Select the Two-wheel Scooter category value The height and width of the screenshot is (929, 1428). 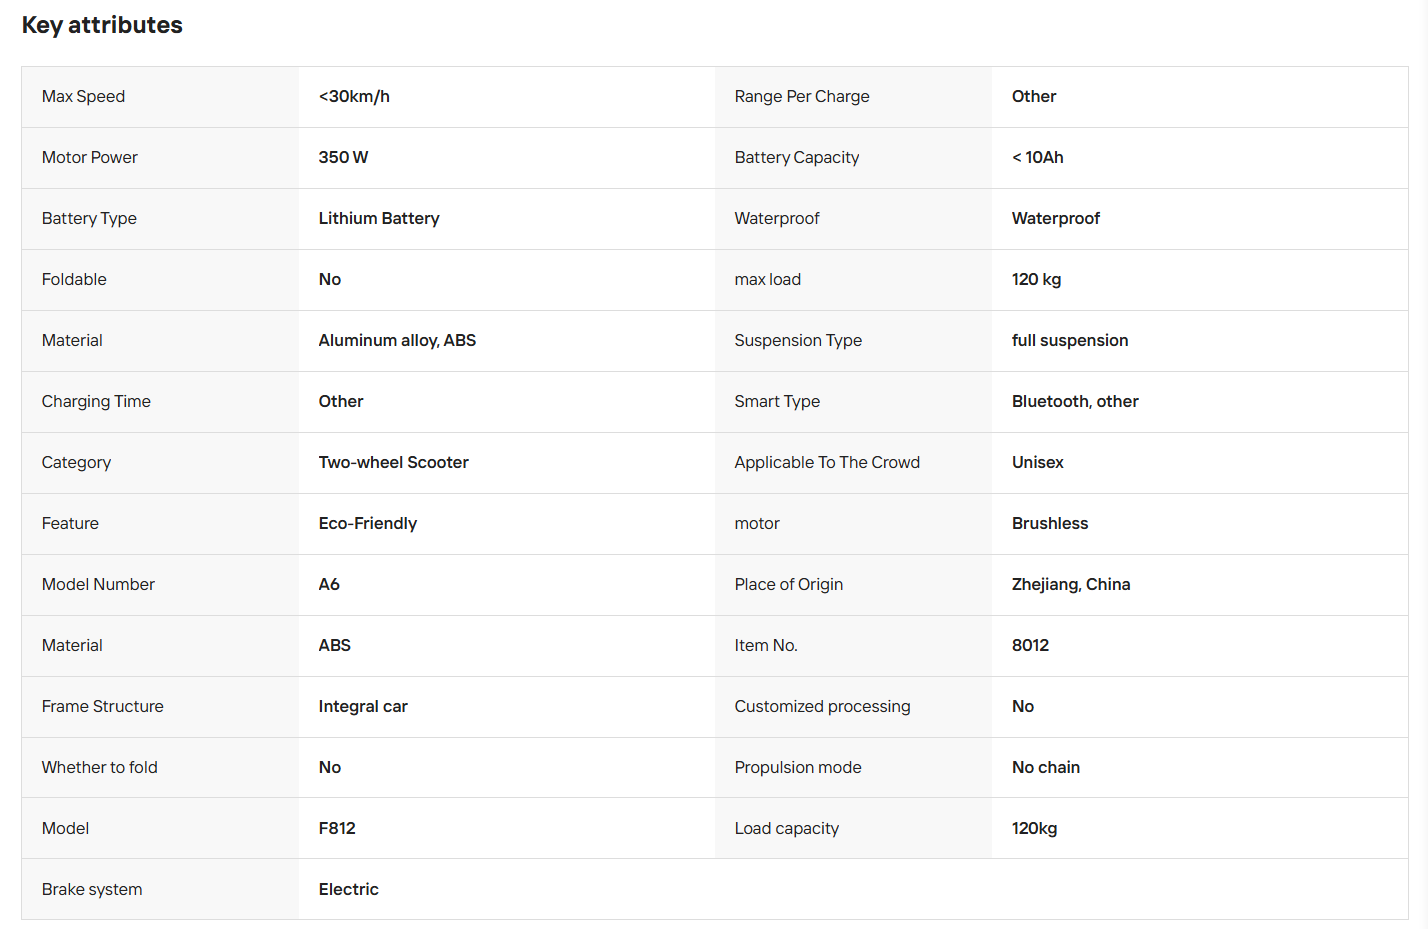click(394, 463)
